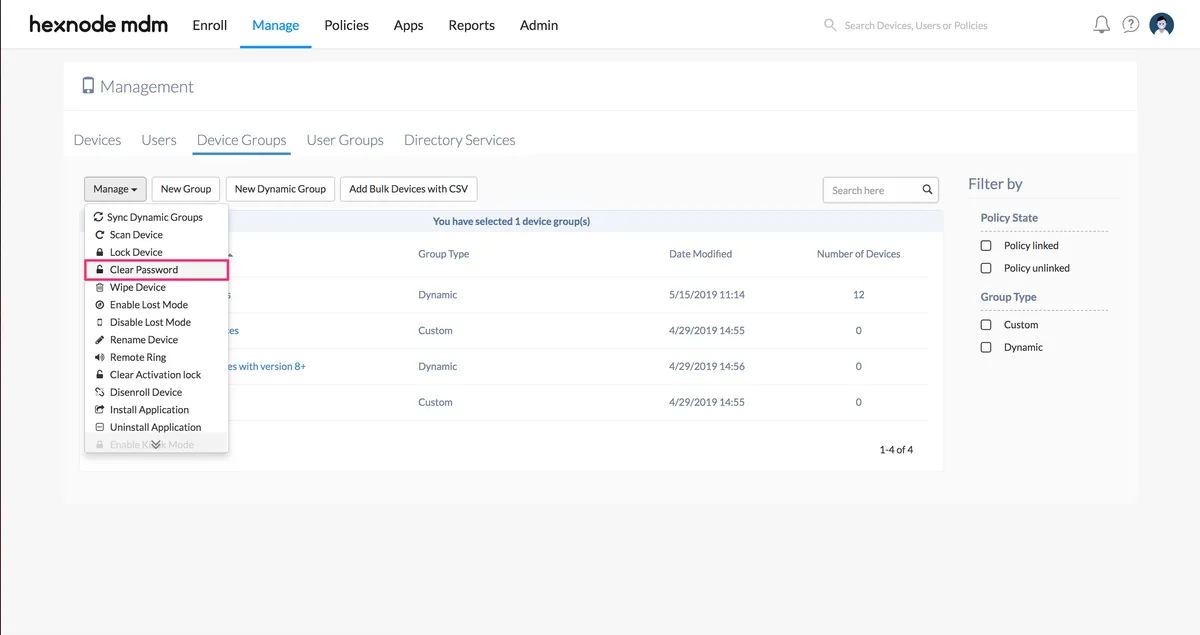Click the Rename Device pencil icon
This screenshot has width=1200, height=635.
[99, 340]
